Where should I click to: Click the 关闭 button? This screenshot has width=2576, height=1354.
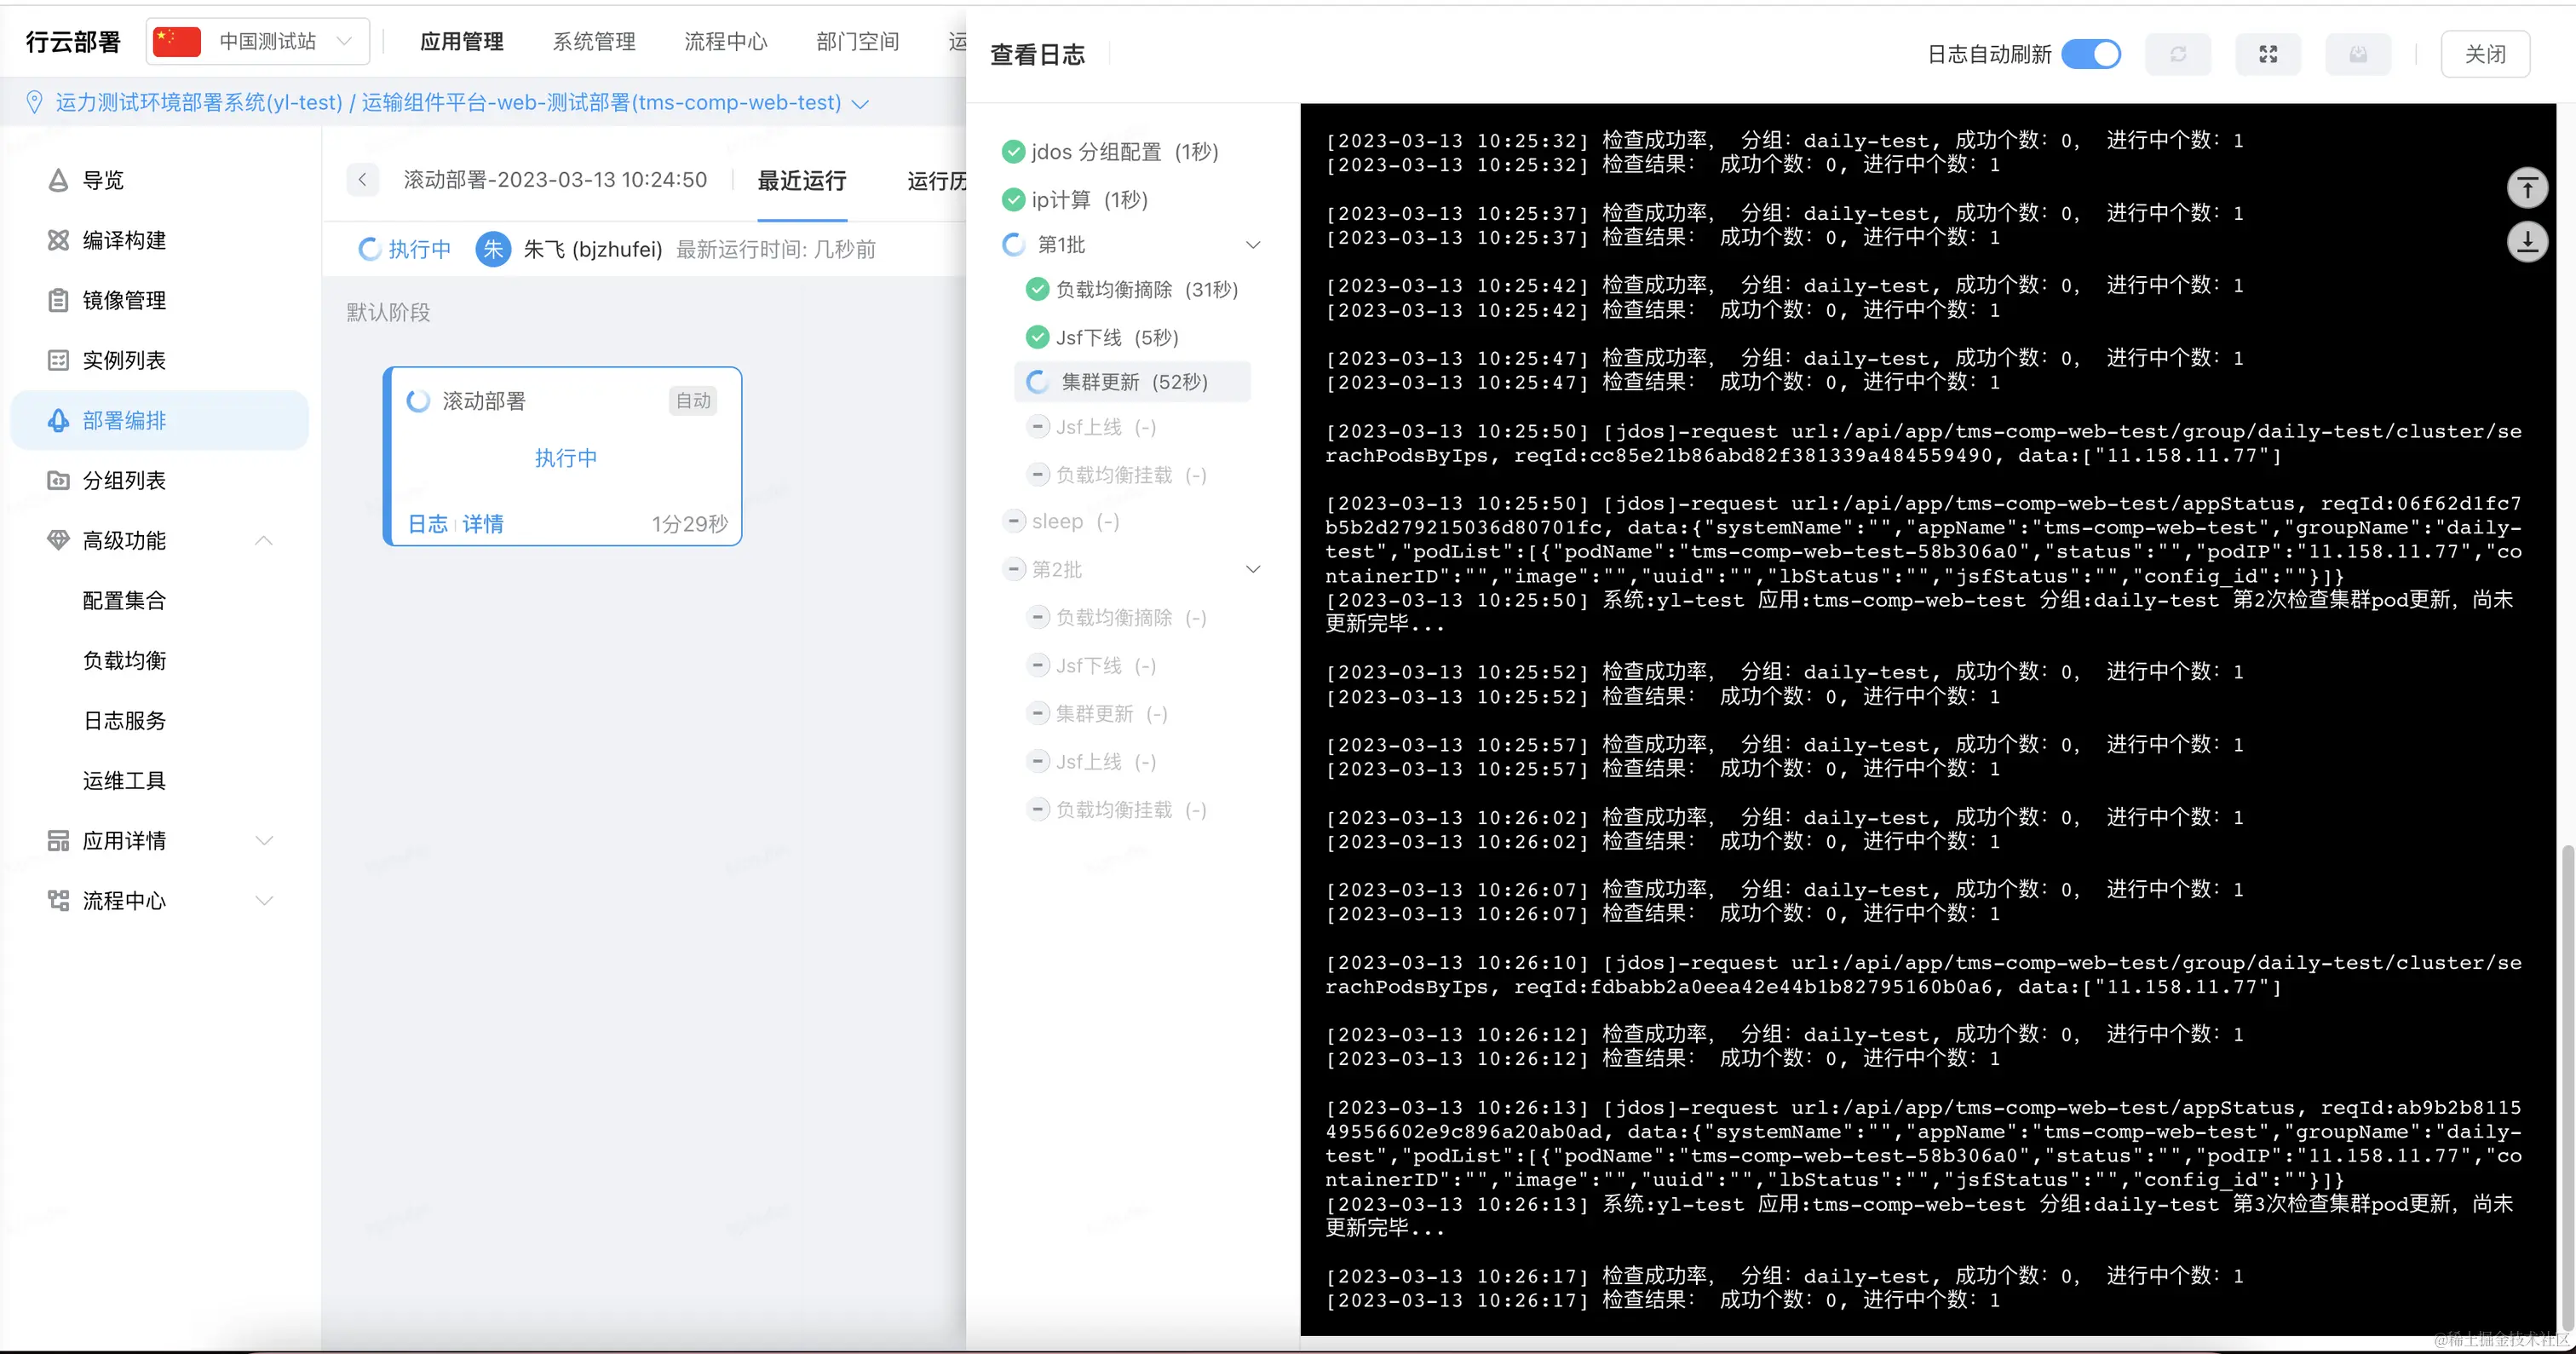click(2484, 54)
